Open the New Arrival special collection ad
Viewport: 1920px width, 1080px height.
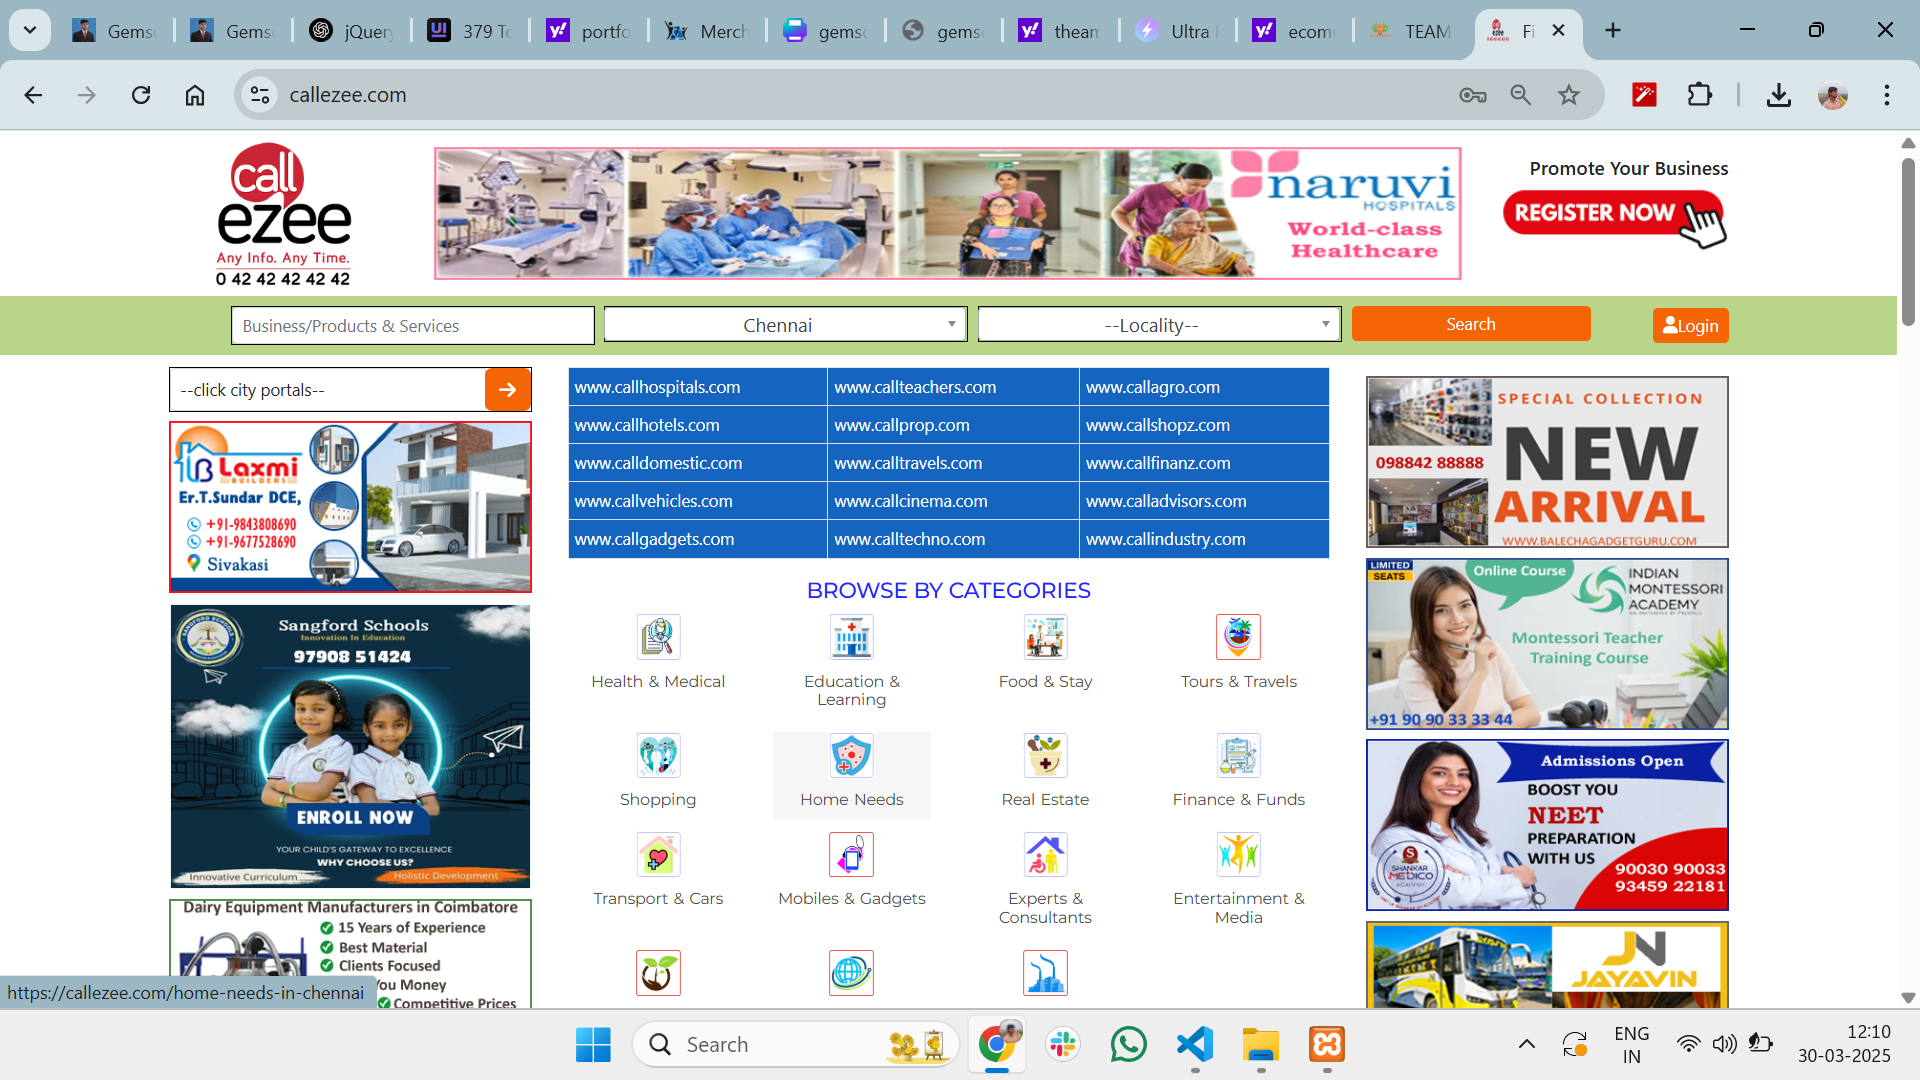pos(1547,462)
